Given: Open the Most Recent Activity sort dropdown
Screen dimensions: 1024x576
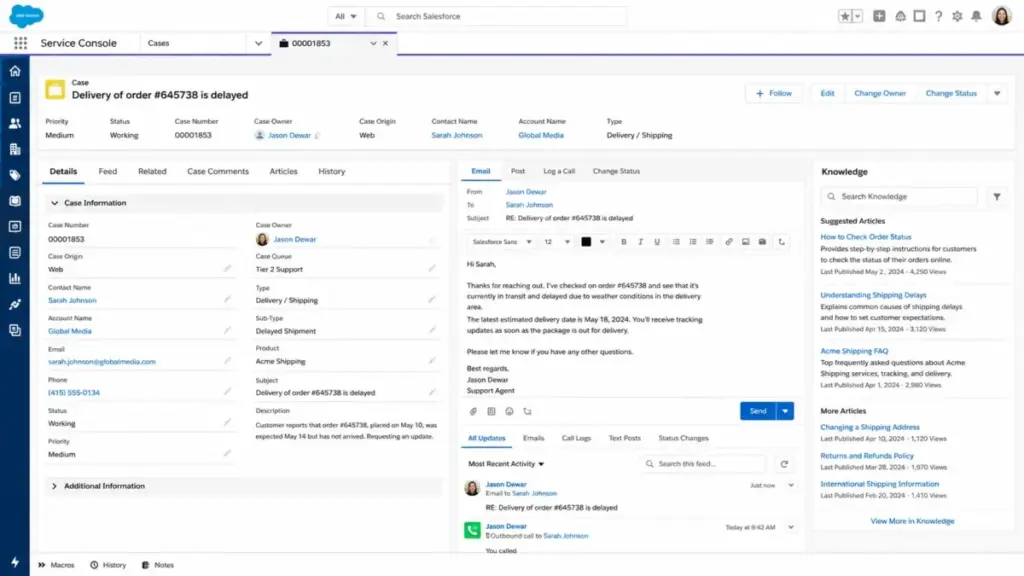Looking at the screenshot, I should pos(506,464).
